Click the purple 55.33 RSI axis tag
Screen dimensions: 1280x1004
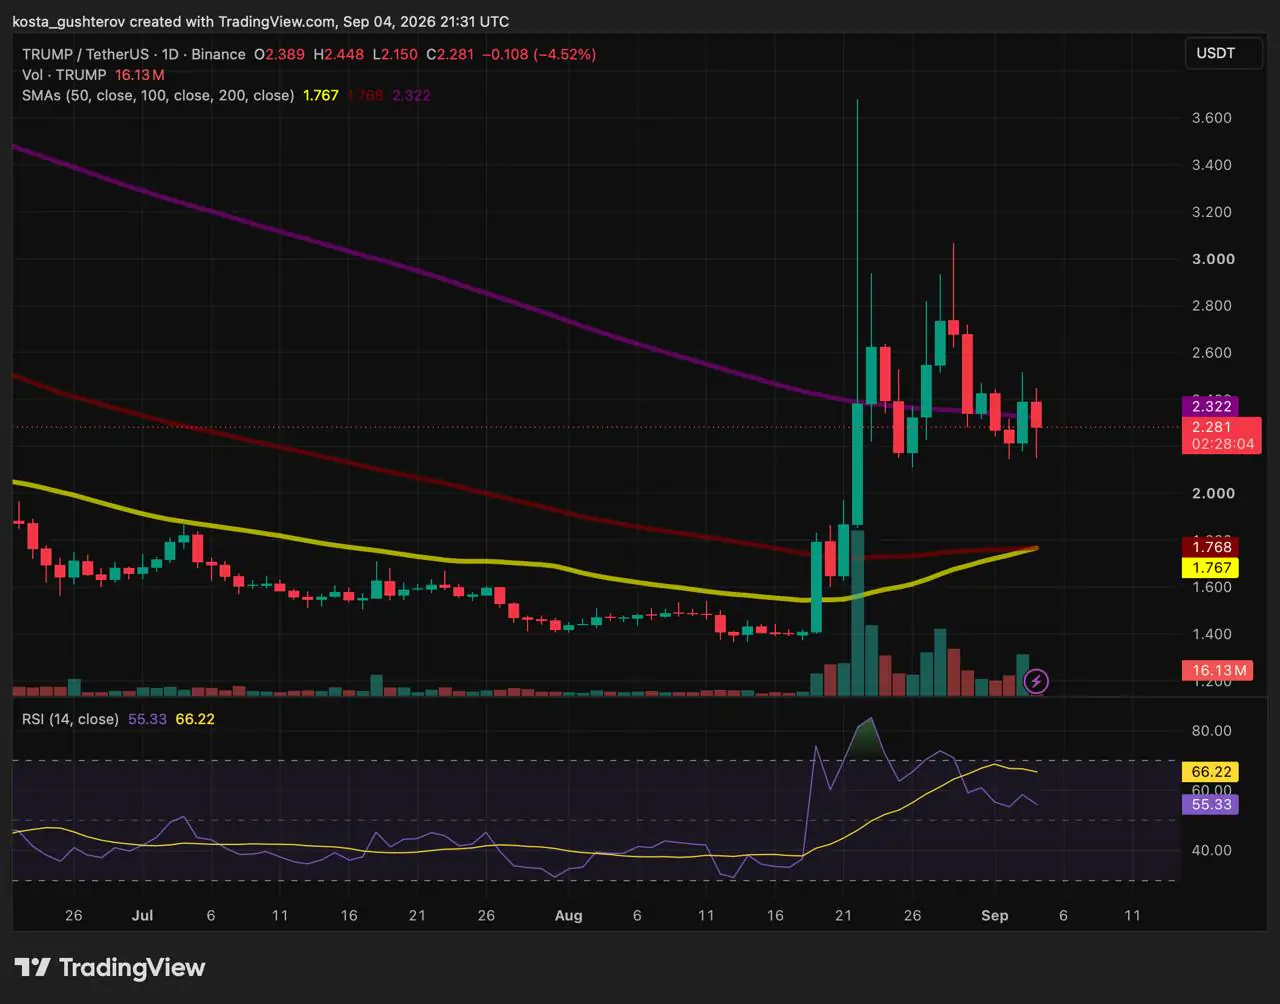point(1210,804)
